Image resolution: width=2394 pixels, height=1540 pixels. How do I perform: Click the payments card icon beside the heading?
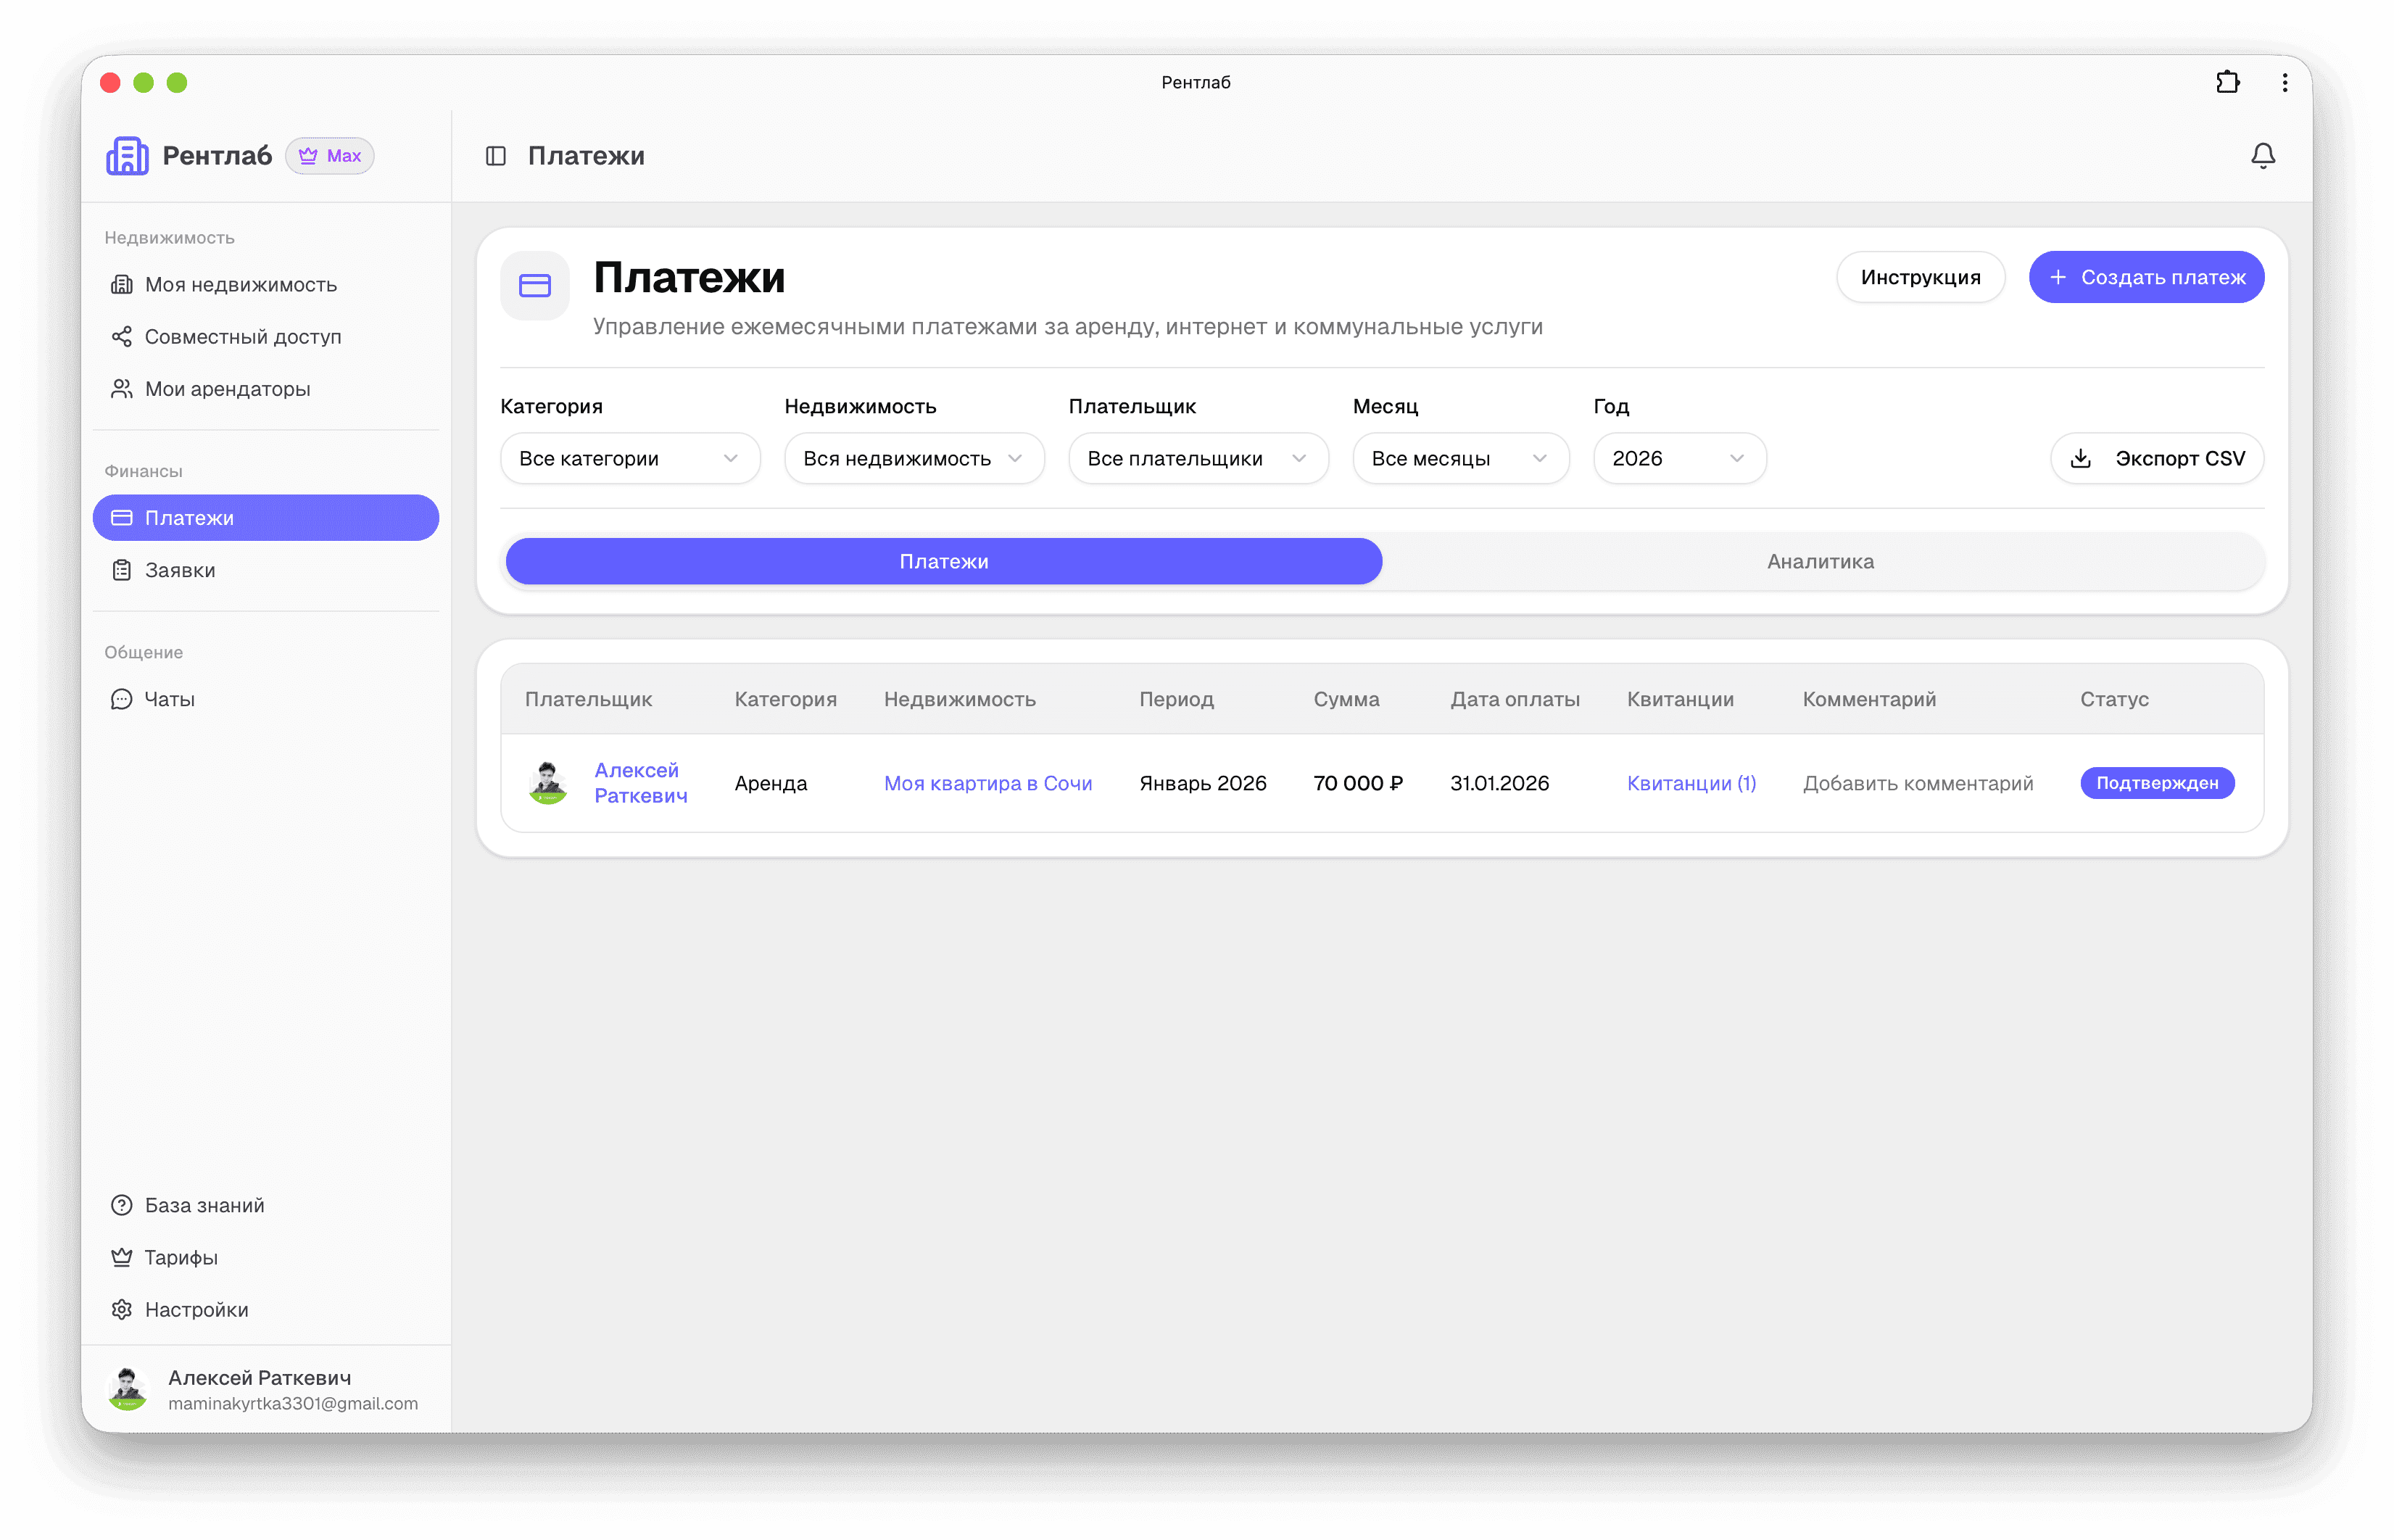[535, 286]
